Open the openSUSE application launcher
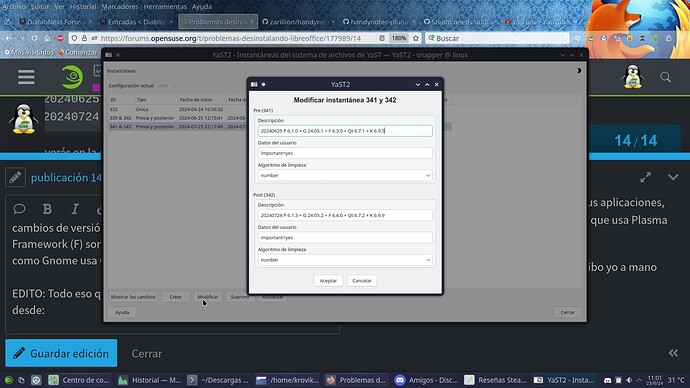This screenshot has width=690, height=388. 9,380
